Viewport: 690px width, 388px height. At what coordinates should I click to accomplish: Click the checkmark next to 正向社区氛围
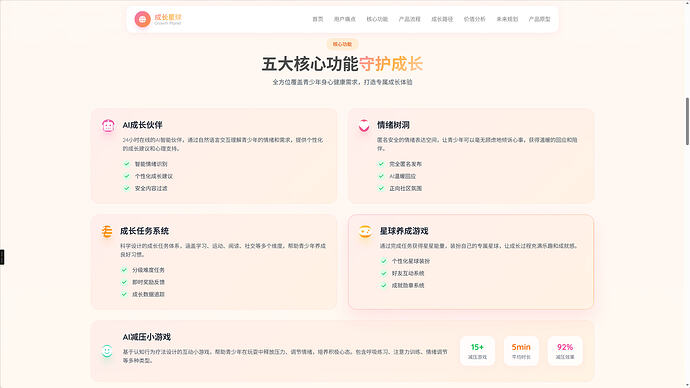(x=381, y=188)
